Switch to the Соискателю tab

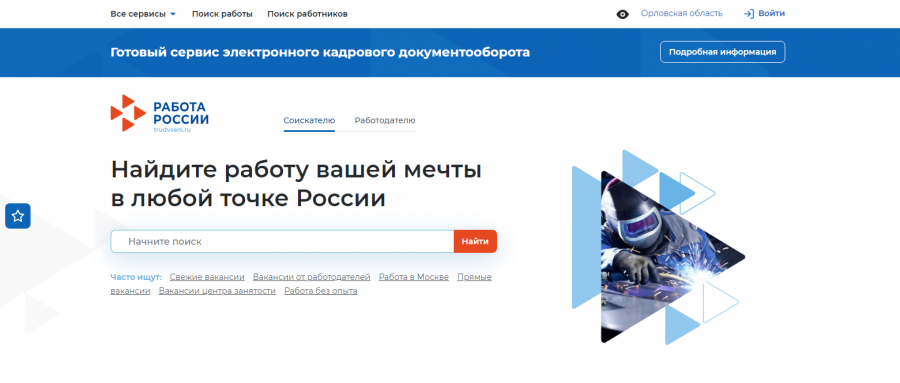click(309, 121)
